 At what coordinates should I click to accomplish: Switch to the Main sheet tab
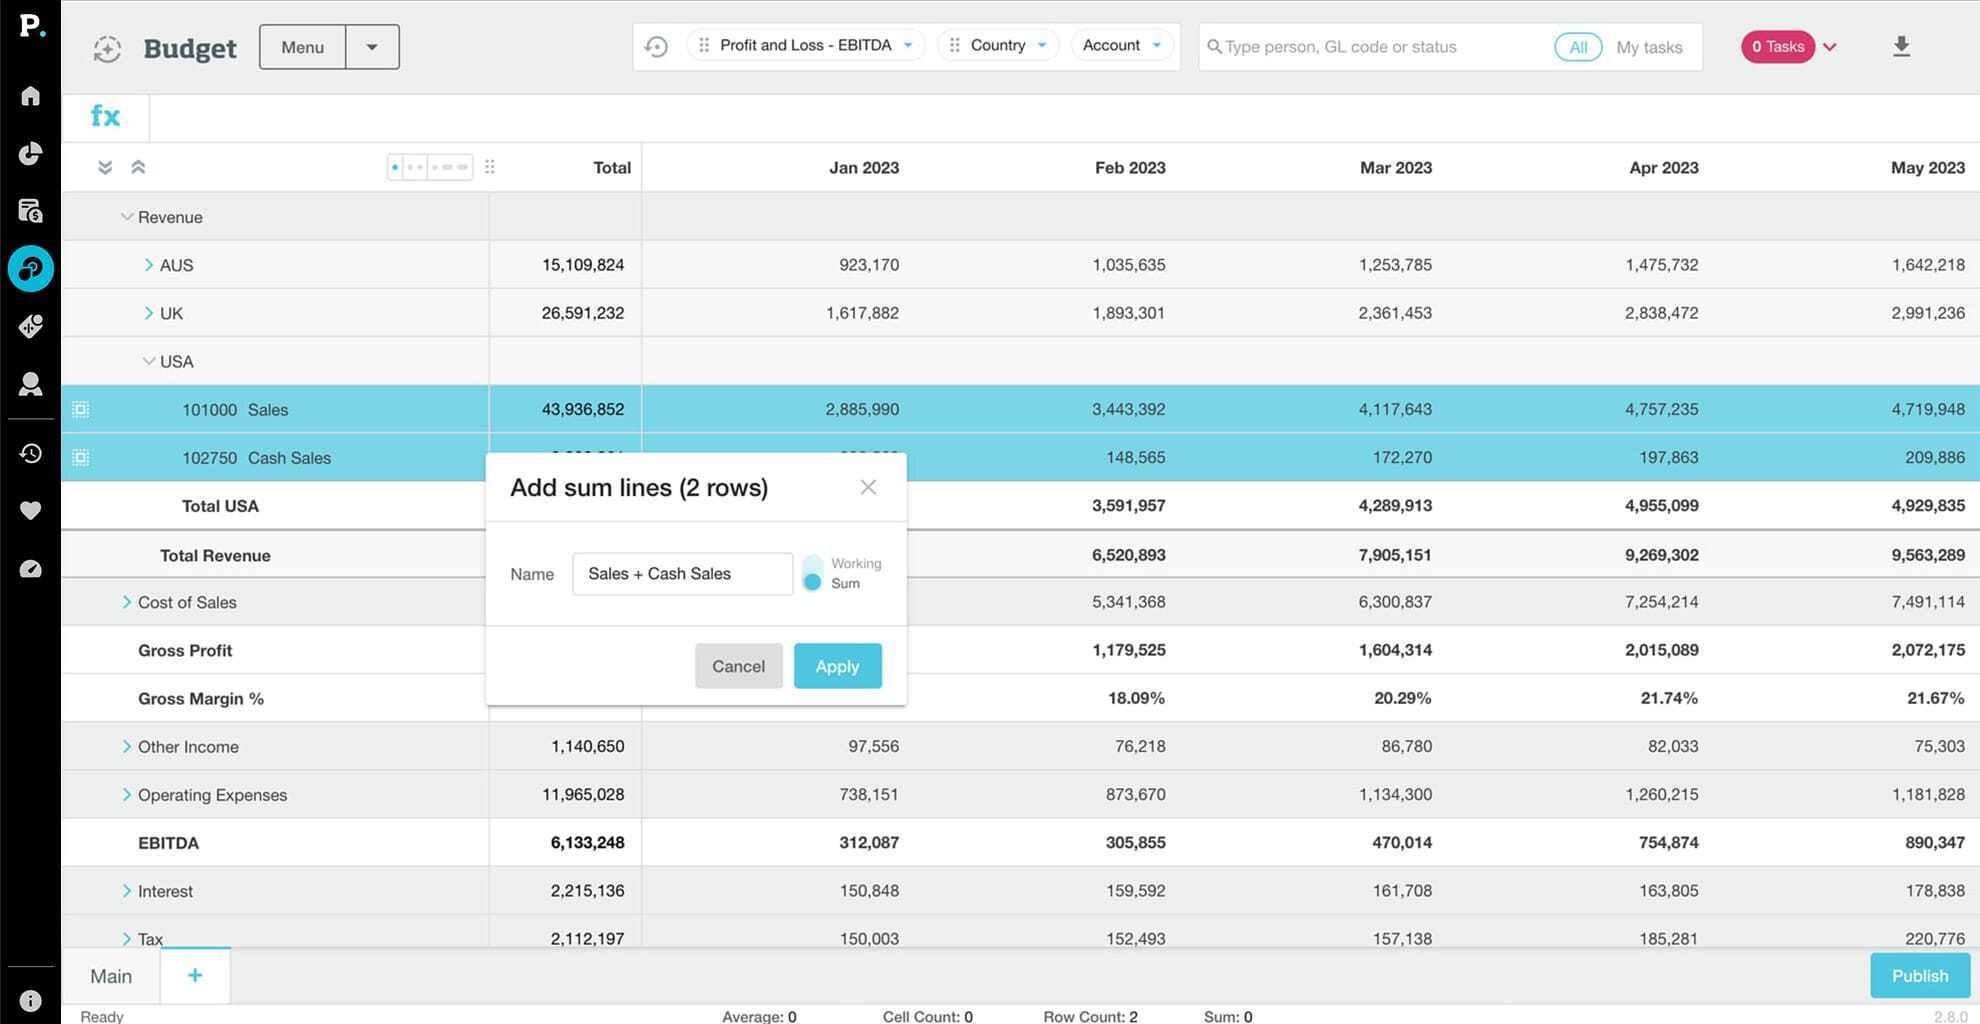coord(111,976)
